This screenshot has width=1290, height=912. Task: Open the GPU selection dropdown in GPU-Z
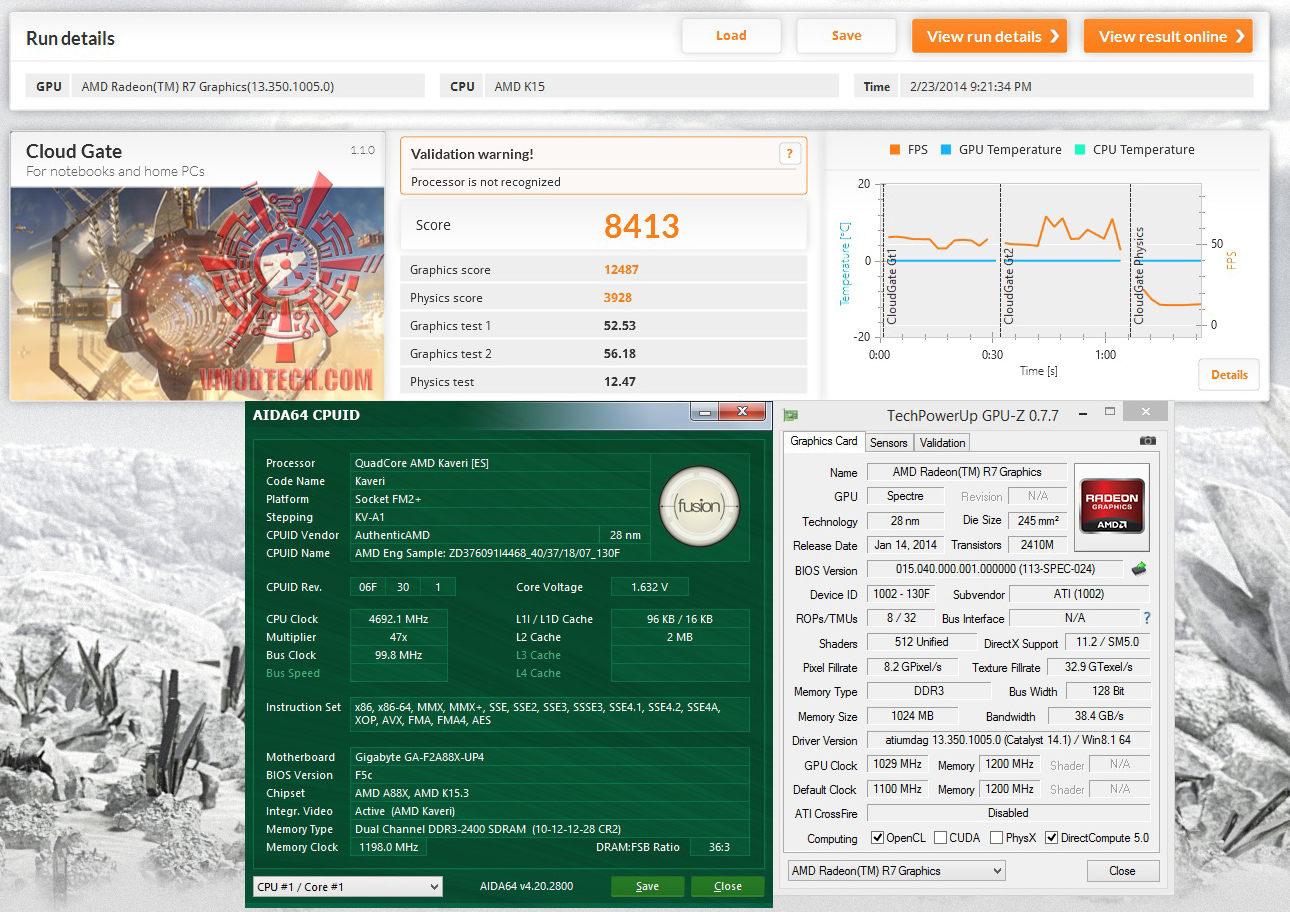coord(896,871)
